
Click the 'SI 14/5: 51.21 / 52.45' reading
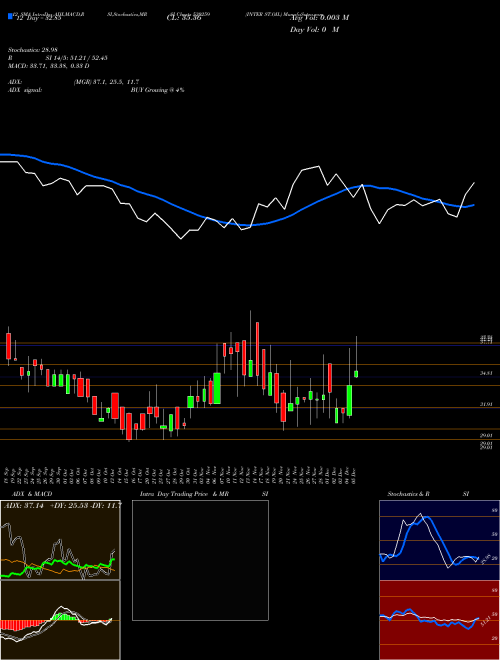click(77, 58)
